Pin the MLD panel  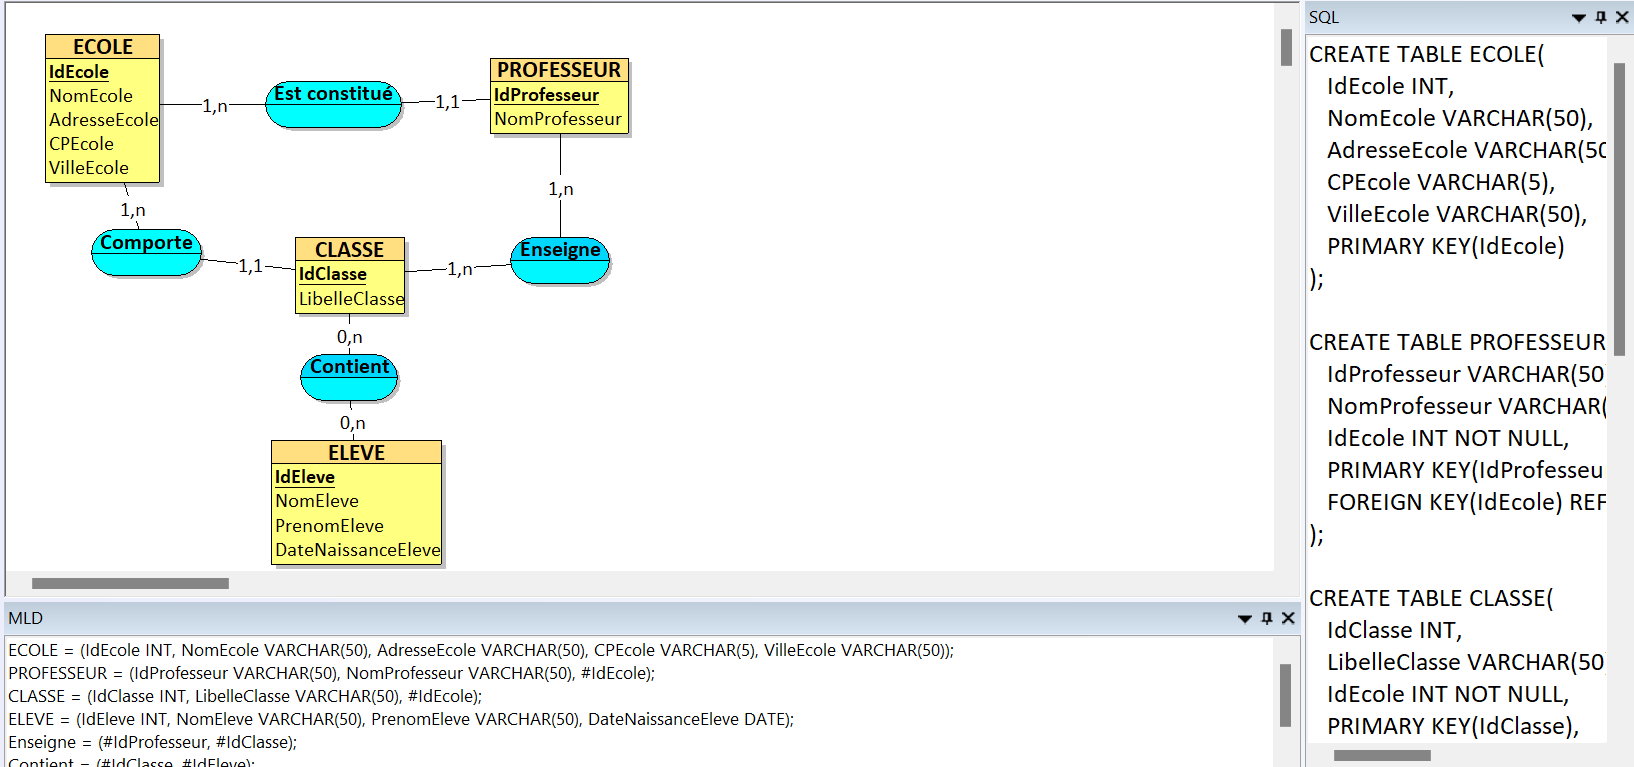coord(1267,618)
